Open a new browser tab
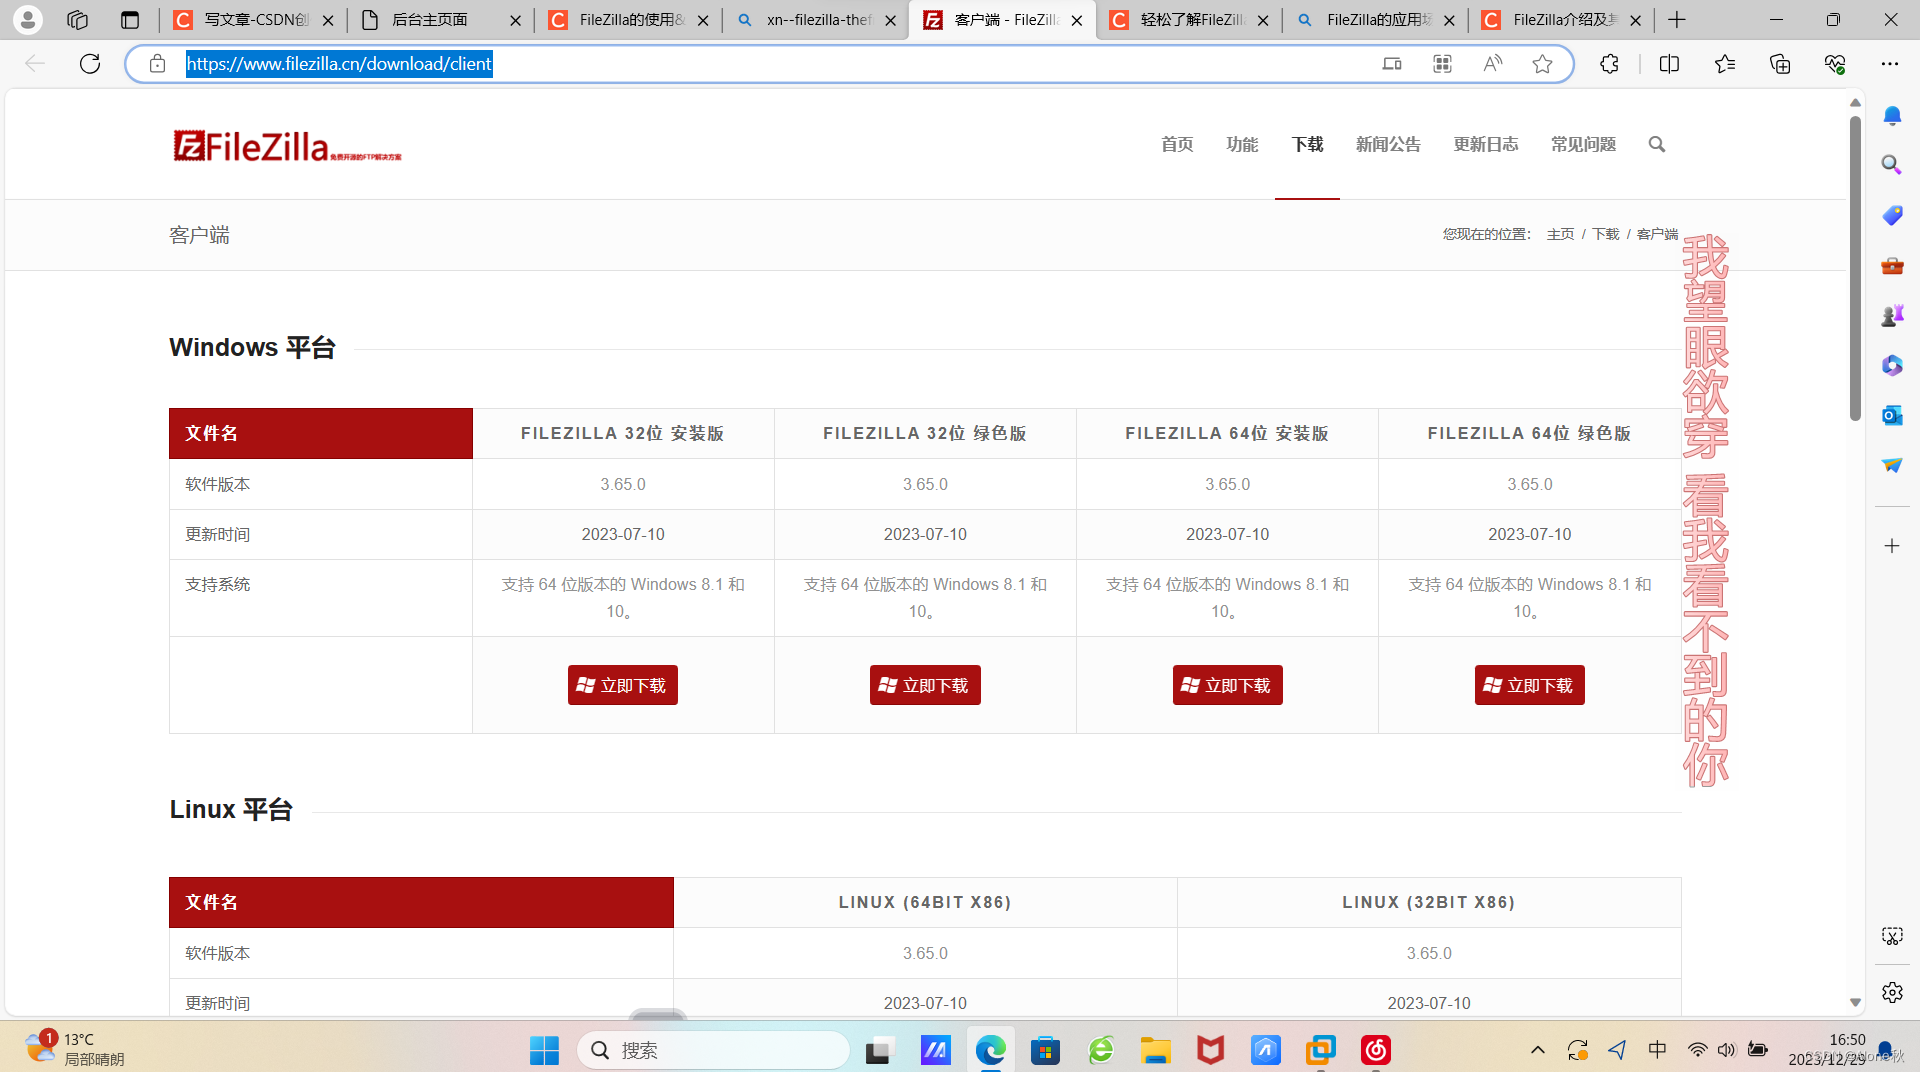The image size is (1920, 1072). (1677, 19)
